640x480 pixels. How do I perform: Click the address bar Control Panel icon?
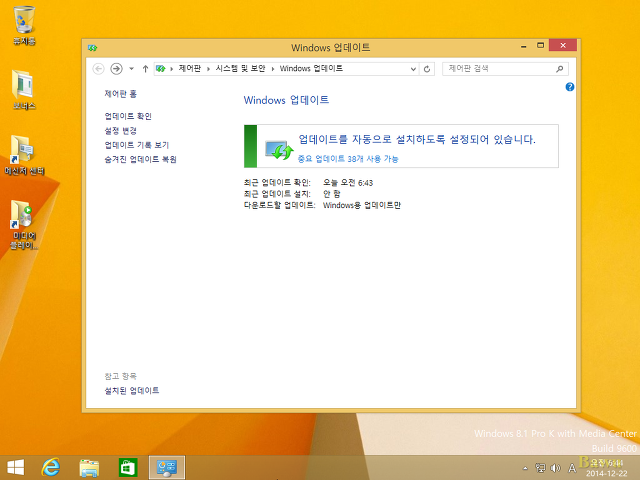tap(161, 69)
